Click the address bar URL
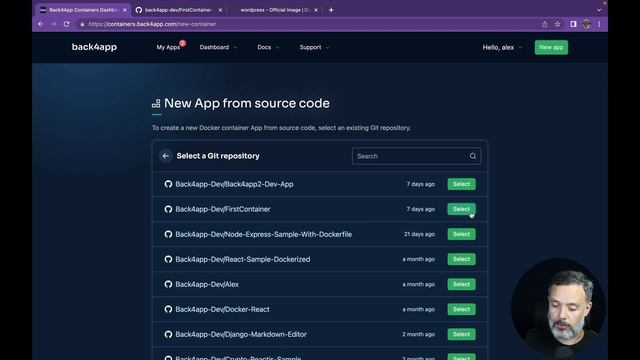This screenshot has height=360, width=640. coord(152,24)
